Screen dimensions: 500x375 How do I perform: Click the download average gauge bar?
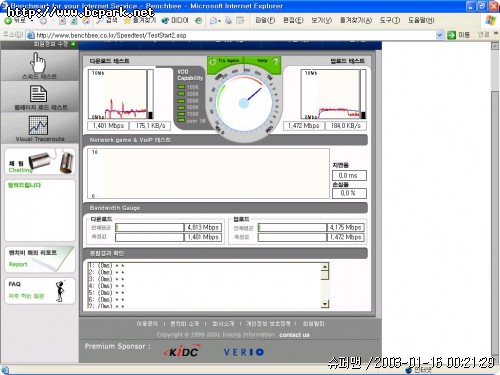click(150, 228)
